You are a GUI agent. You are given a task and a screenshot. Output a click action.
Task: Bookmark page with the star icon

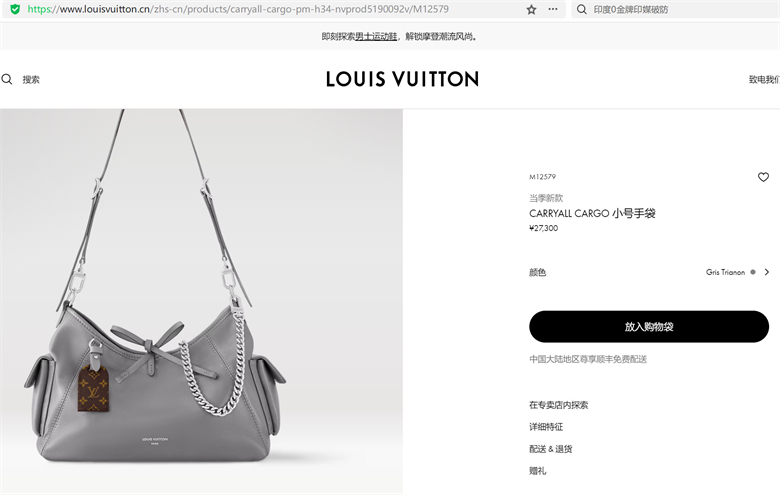(x=531, y=9)
